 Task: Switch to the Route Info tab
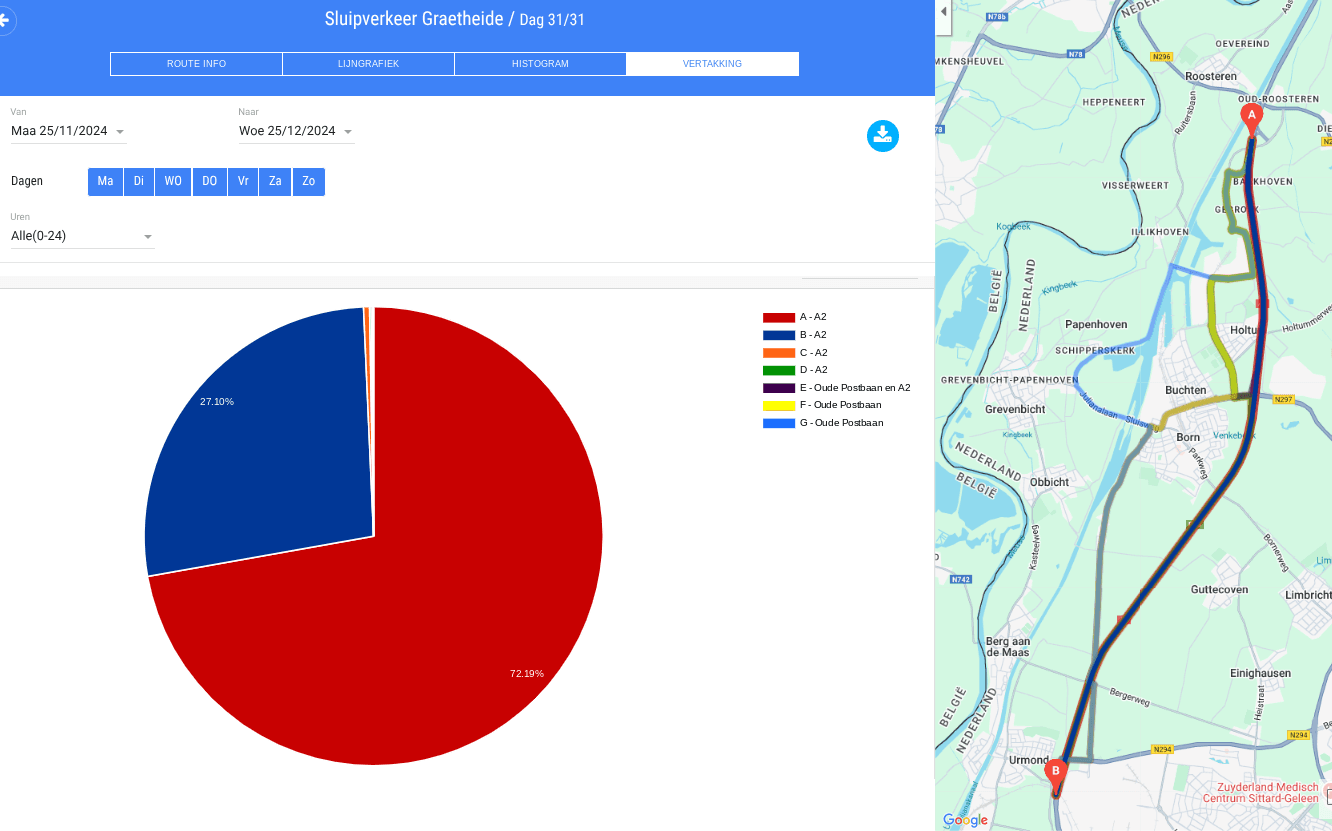(x=196, y=64)
